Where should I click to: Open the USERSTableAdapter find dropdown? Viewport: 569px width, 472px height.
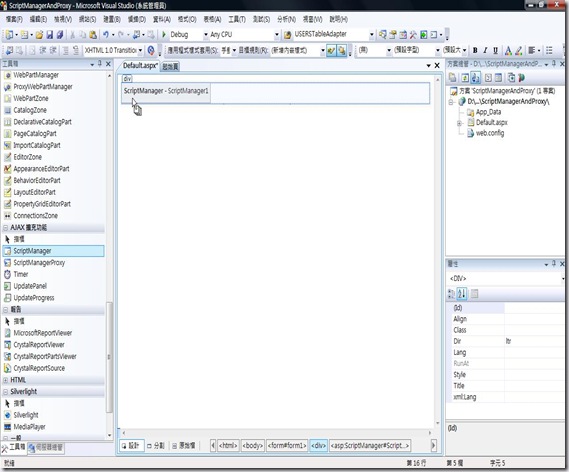coord(371,35)
